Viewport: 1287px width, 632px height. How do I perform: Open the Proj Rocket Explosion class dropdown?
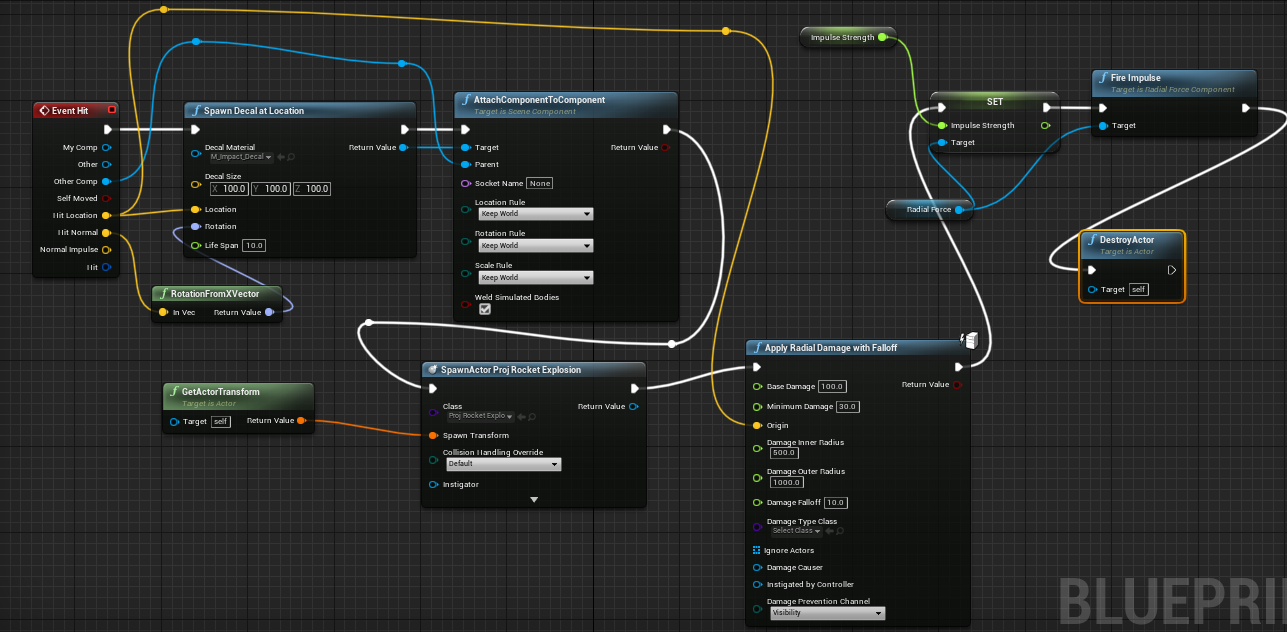point(480,416)
